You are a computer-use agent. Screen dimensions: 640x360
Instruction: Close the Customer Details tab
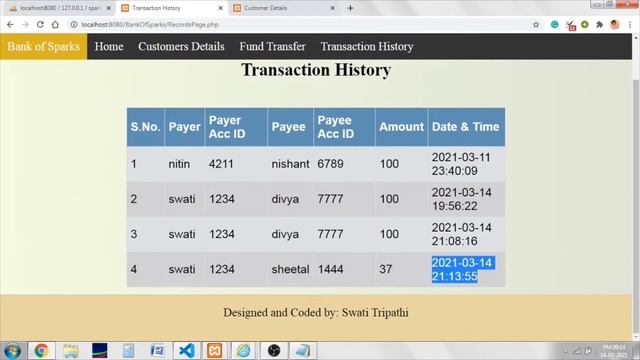[332, 8]
